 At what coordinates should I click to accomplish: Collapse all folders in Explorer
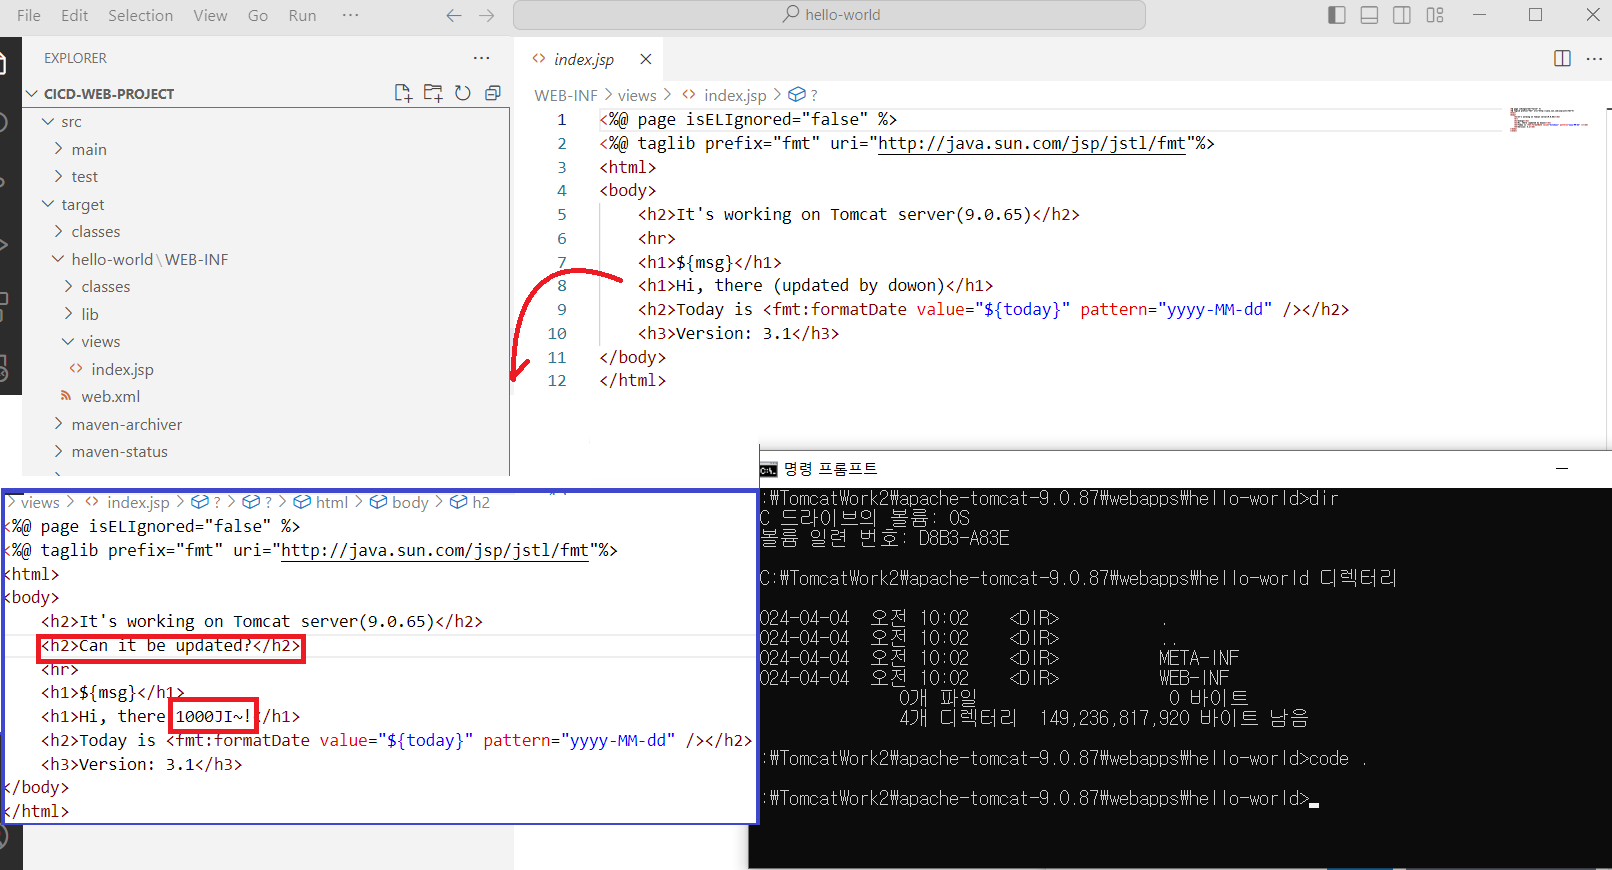coord(493,93)
